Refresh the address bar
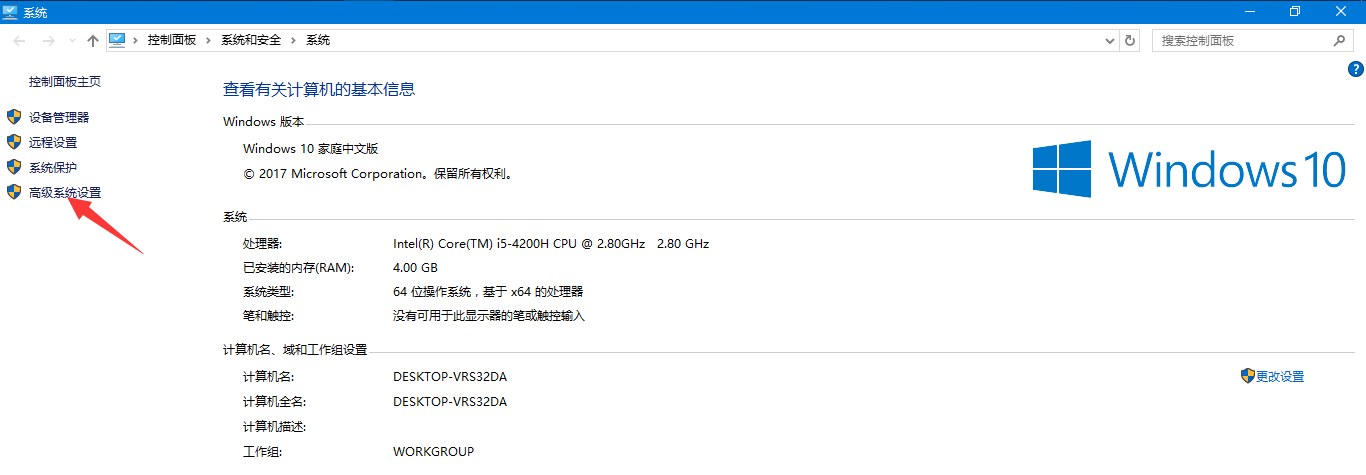 (x=1130, y=41)
